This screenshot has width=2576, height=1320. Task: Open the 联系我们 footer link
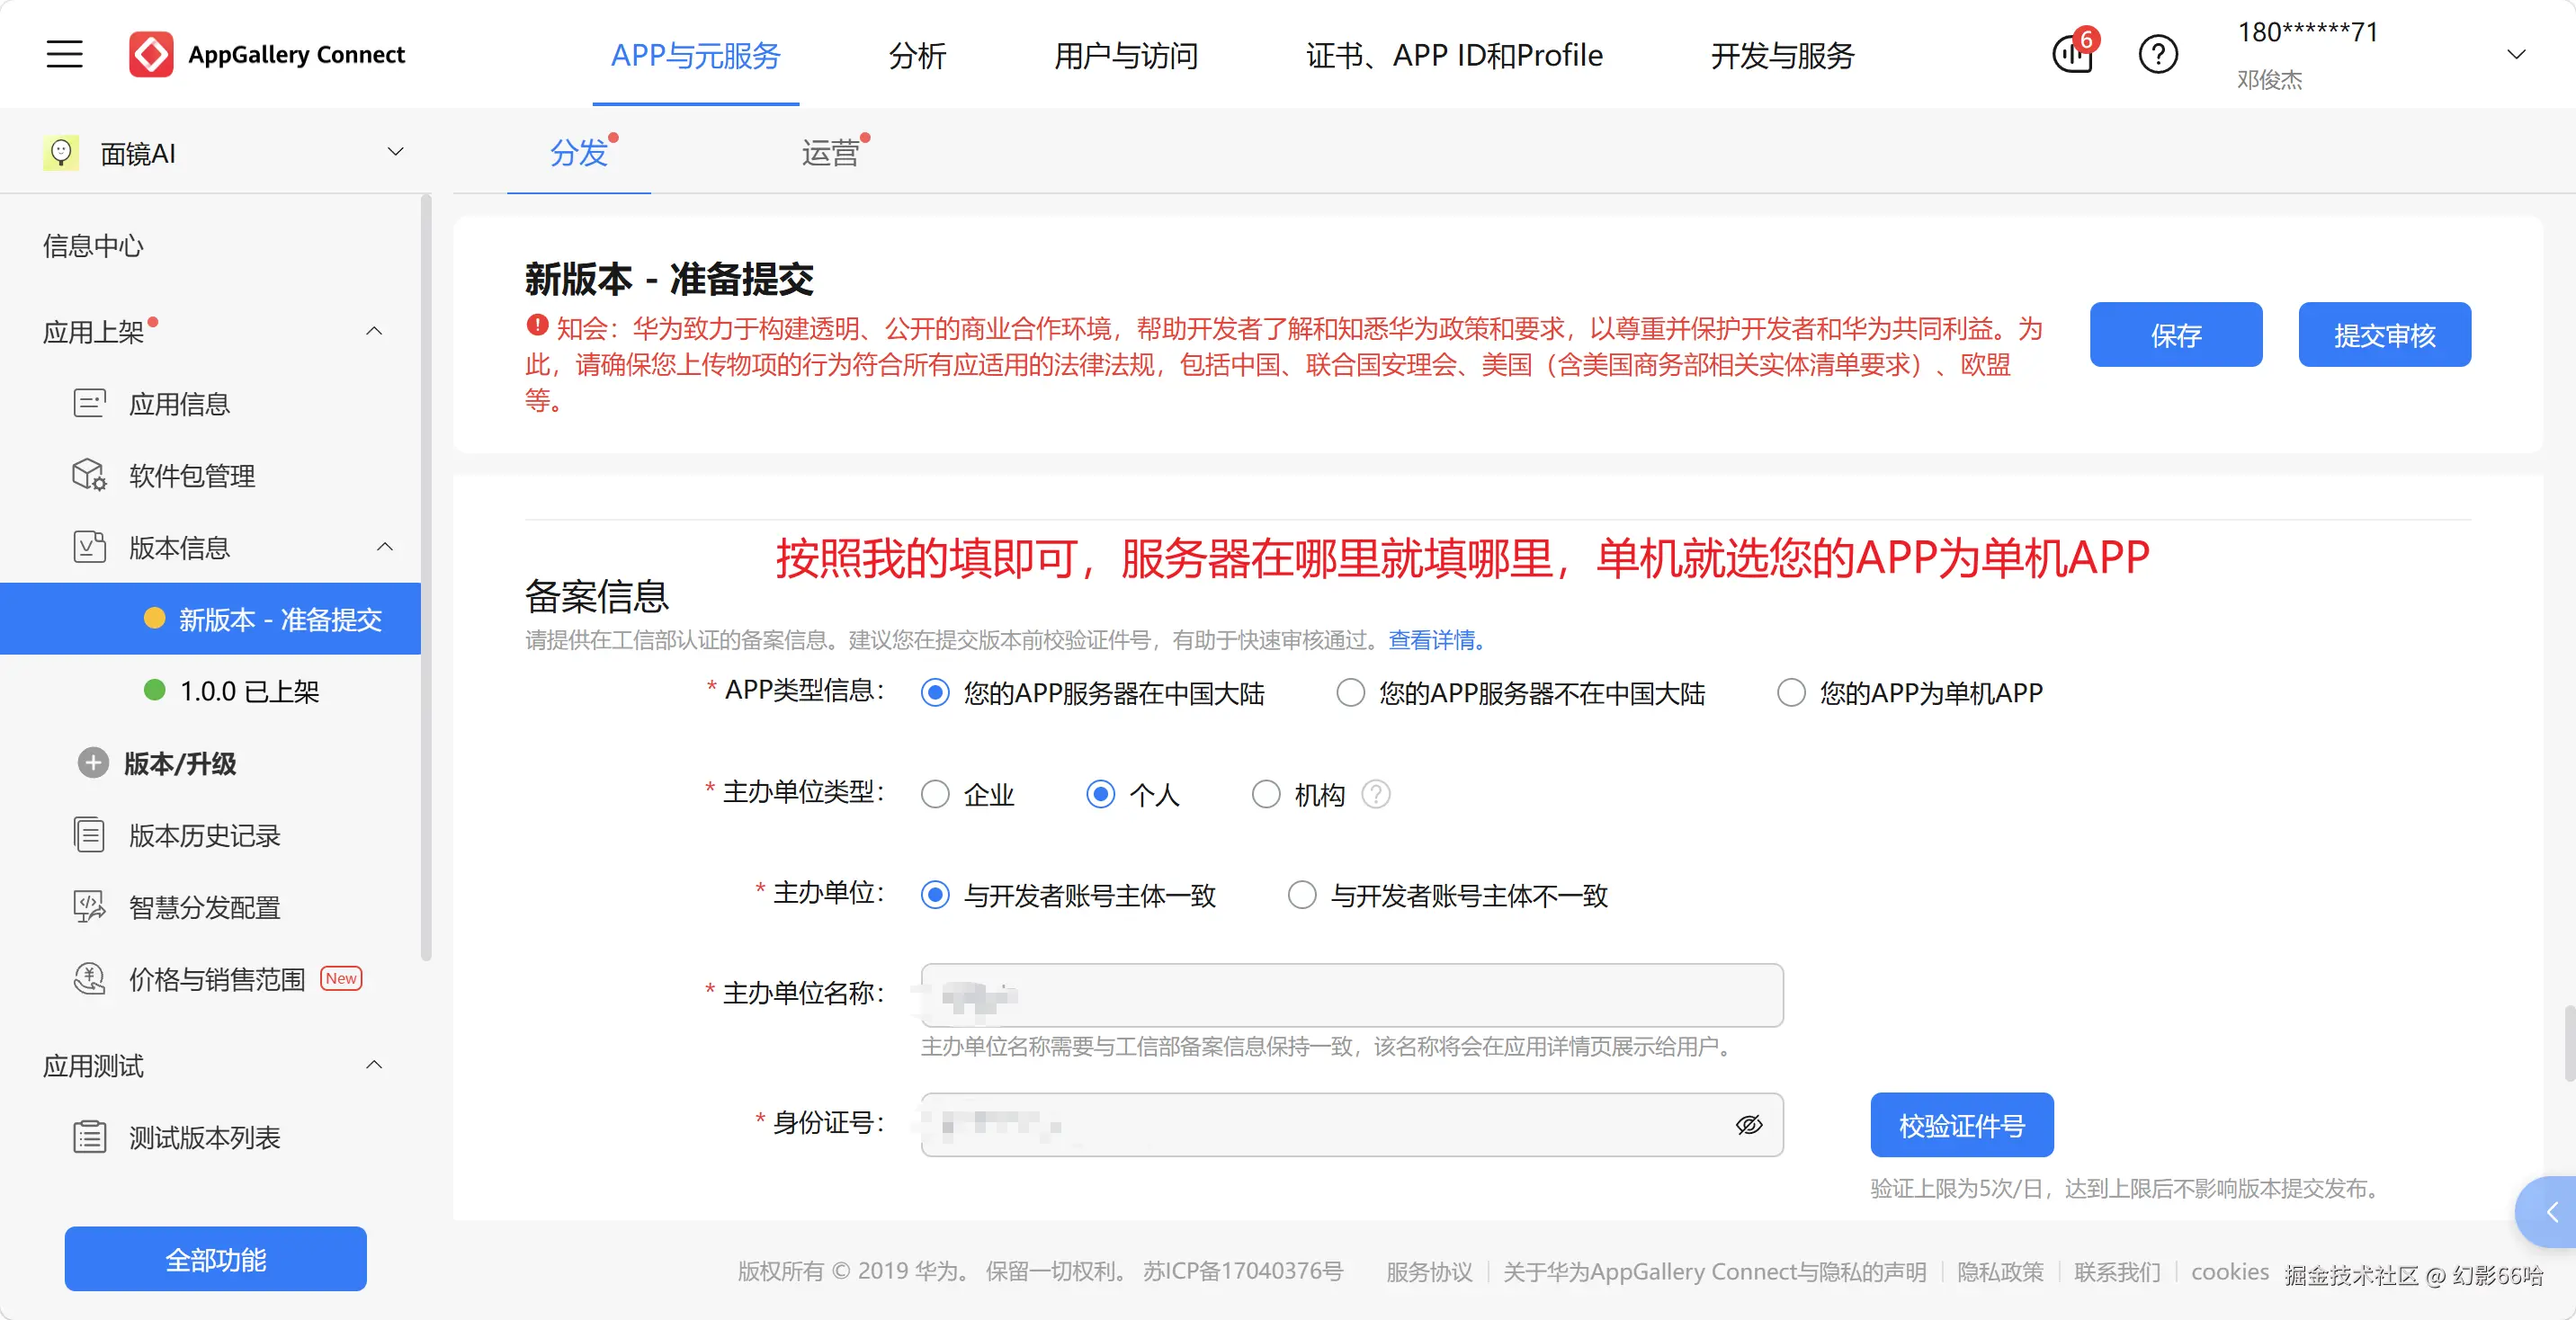pos(2117,1271)
